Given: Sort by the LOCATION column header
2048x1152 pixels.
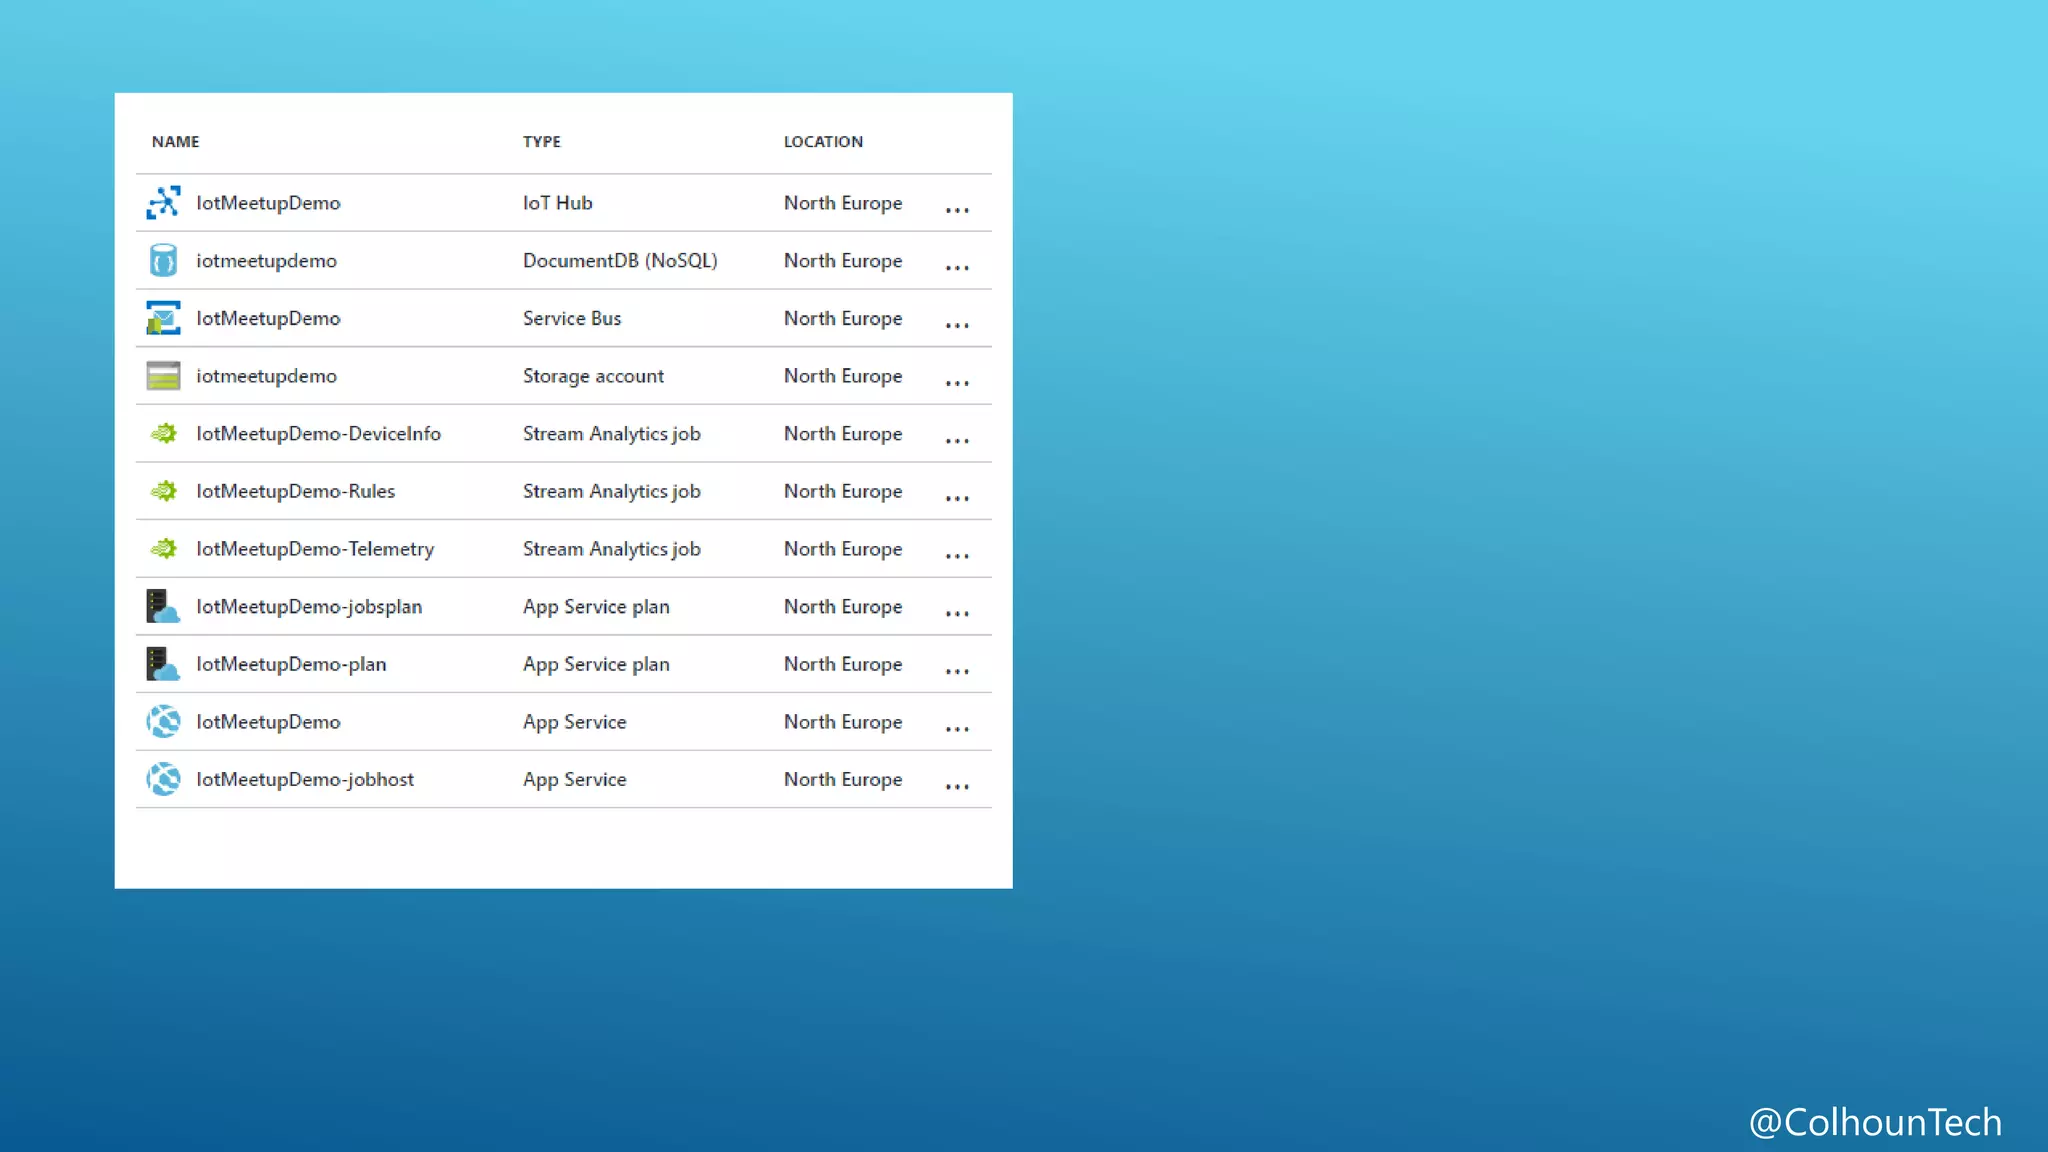Looking at the screenshot, I should point(823,142).
